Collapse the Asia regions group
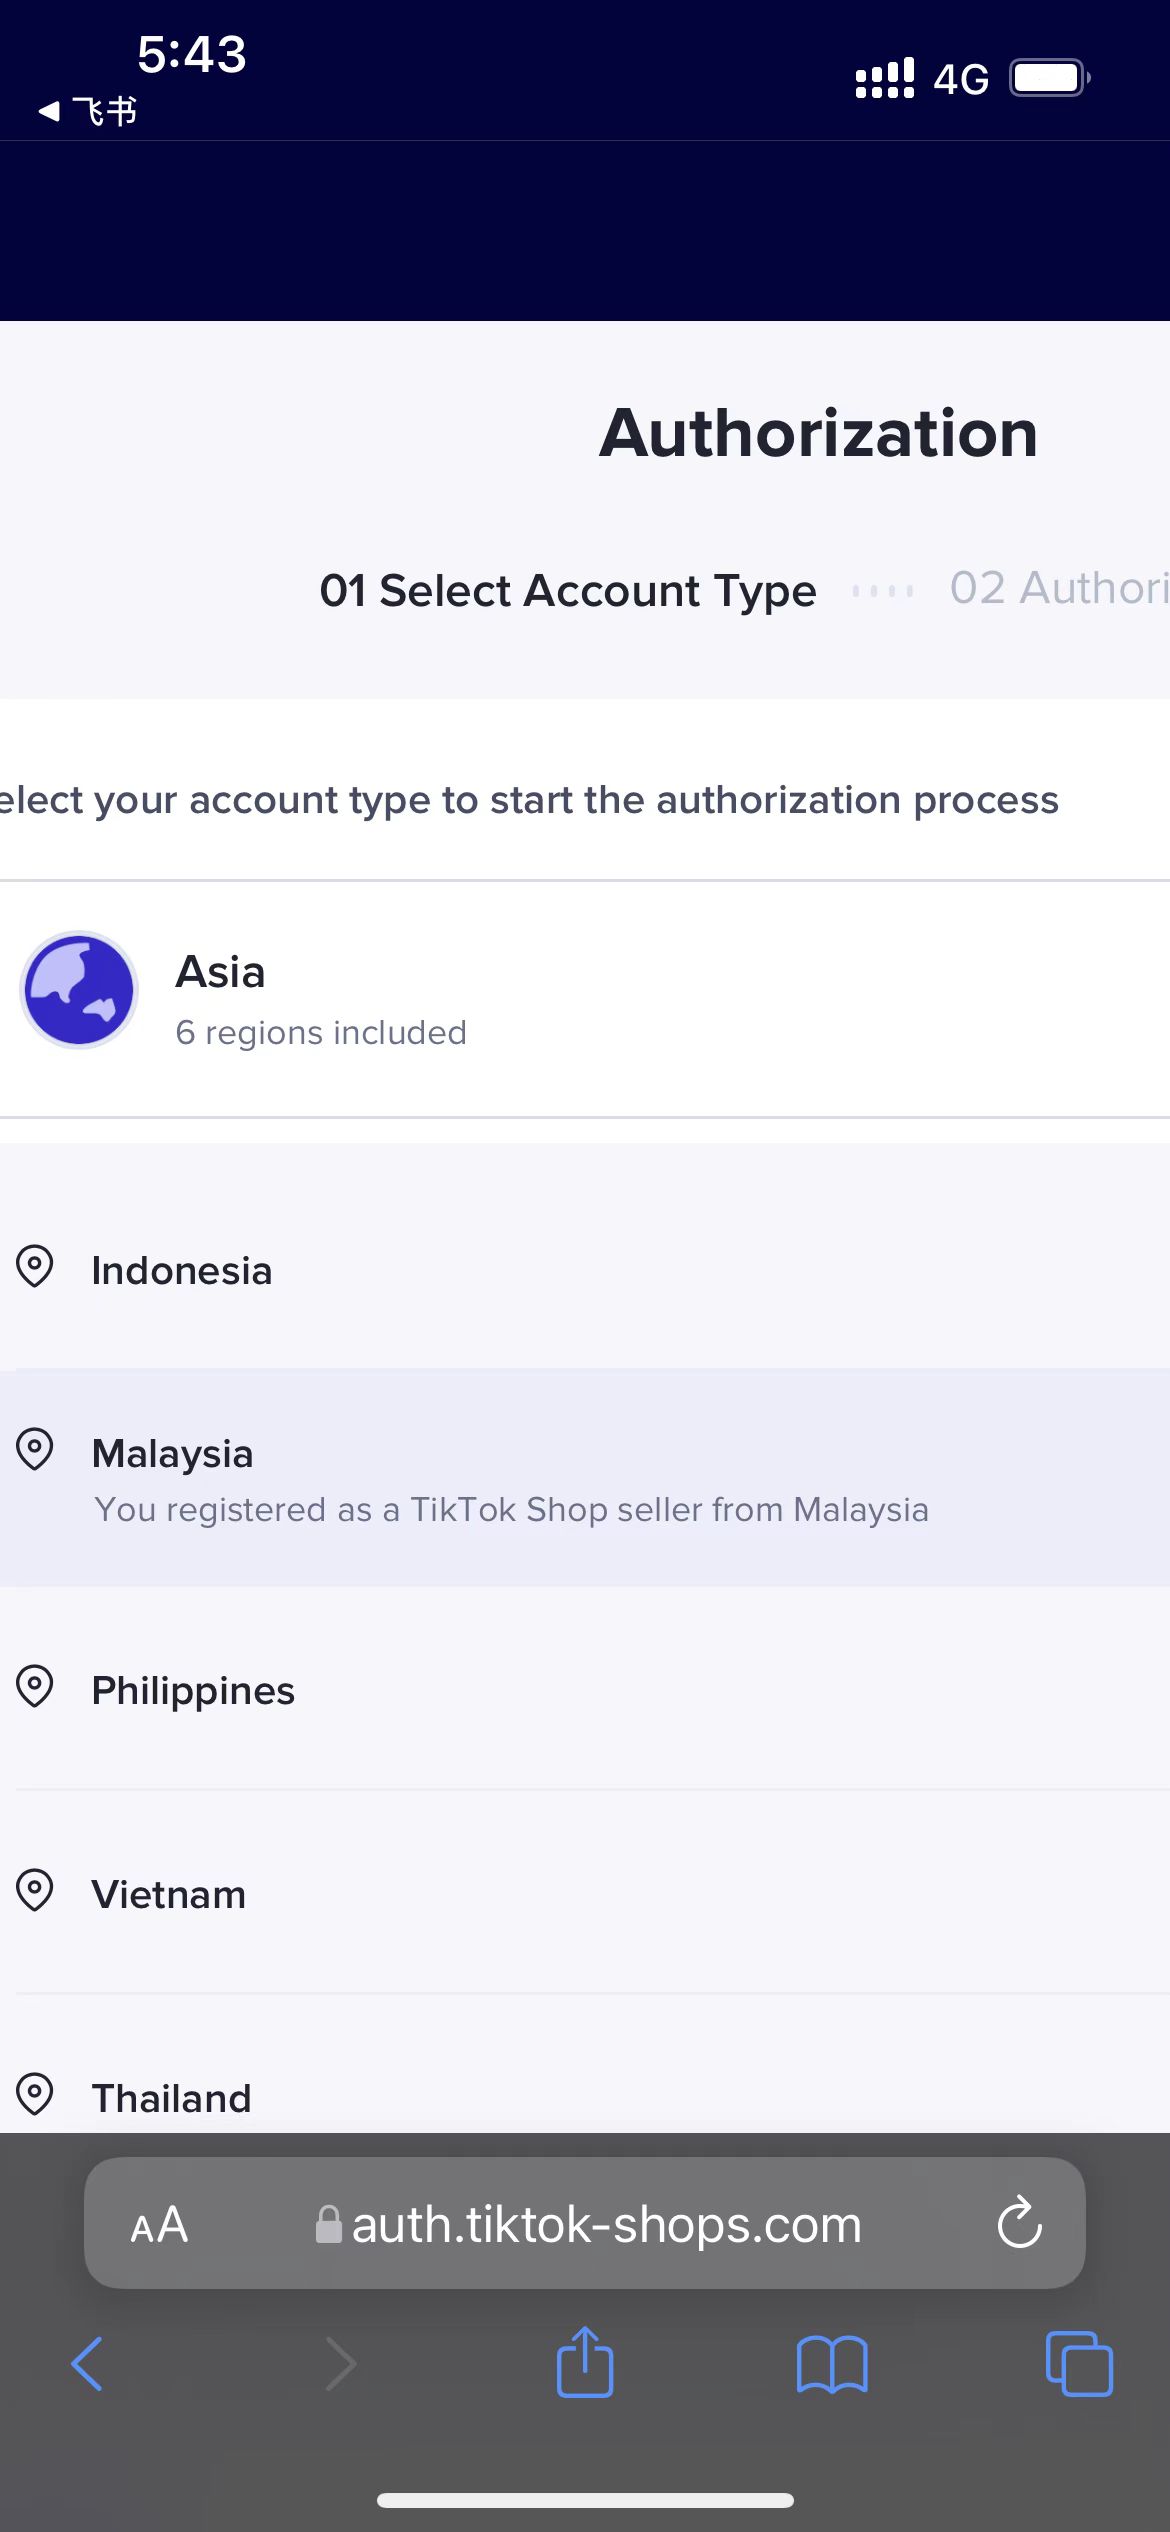 coord(585,998)
